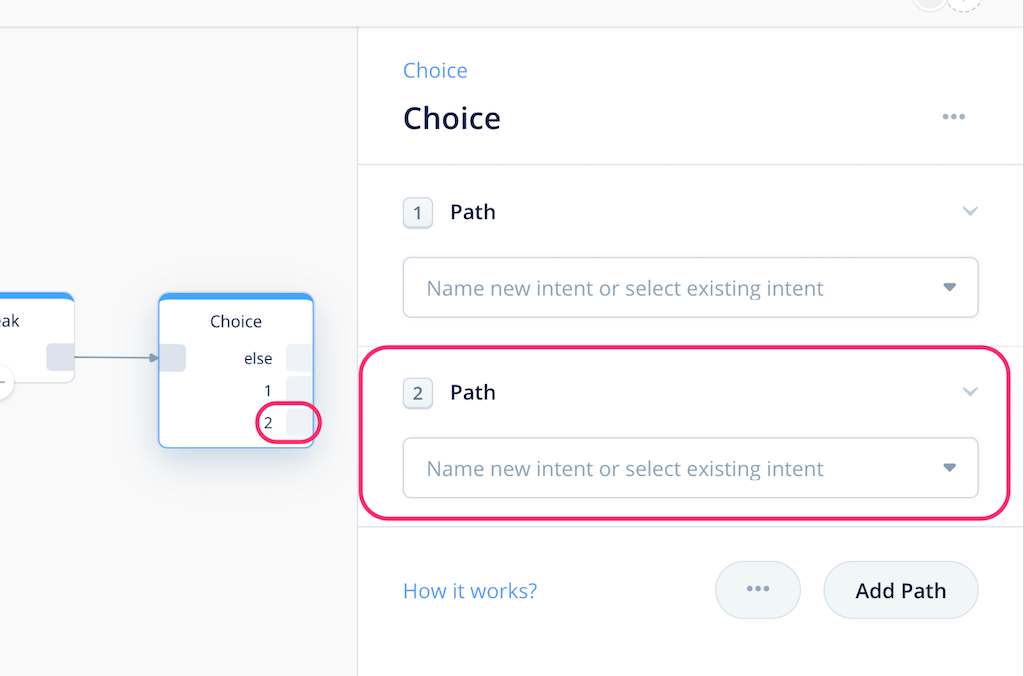The width and height of the screenshot is (1024, 676).
Task: Click the more options button beside Add Path
Action: tap(757, 590)
